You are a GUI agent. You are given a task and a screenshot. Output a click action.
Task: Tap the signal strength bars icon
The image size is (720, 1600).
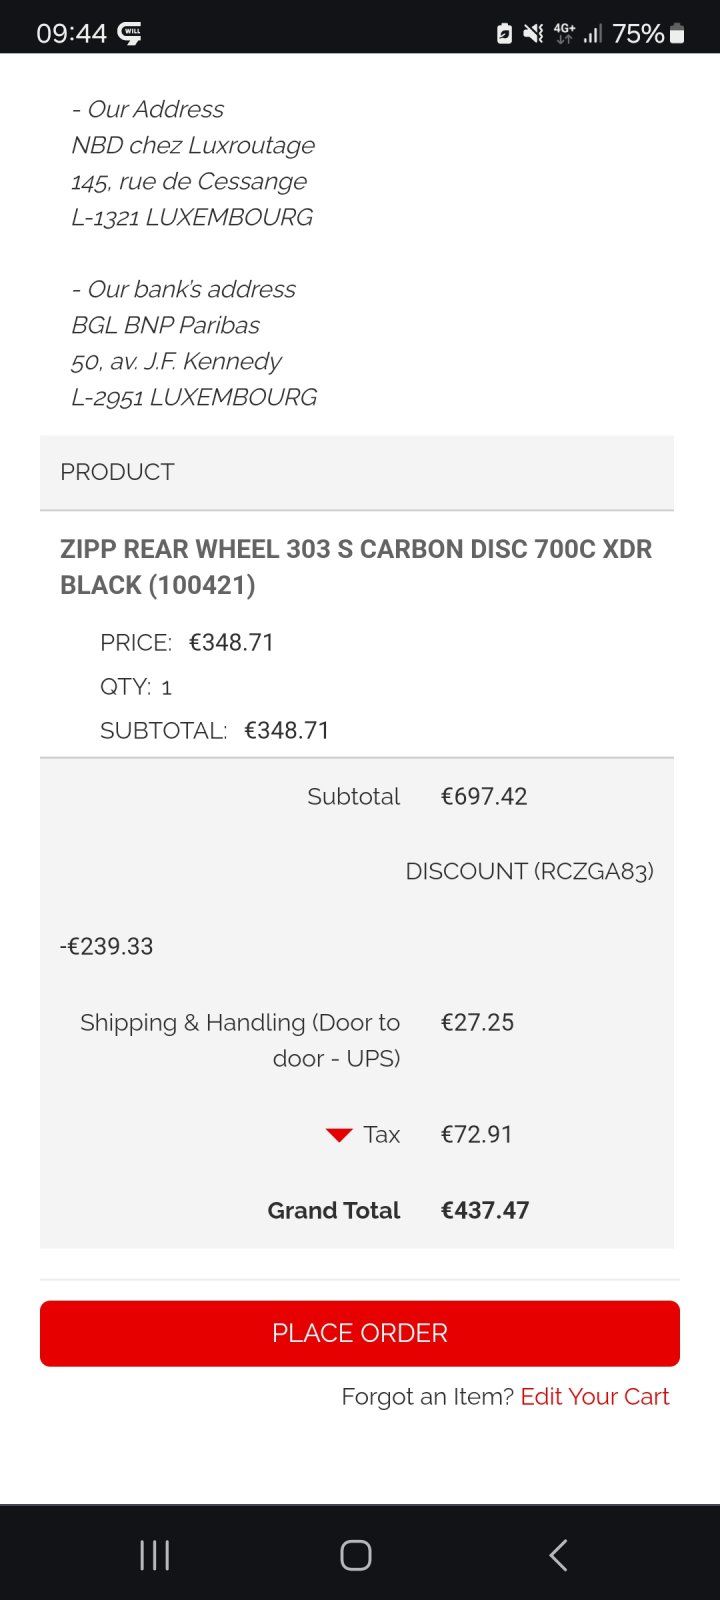click(593, 34)
